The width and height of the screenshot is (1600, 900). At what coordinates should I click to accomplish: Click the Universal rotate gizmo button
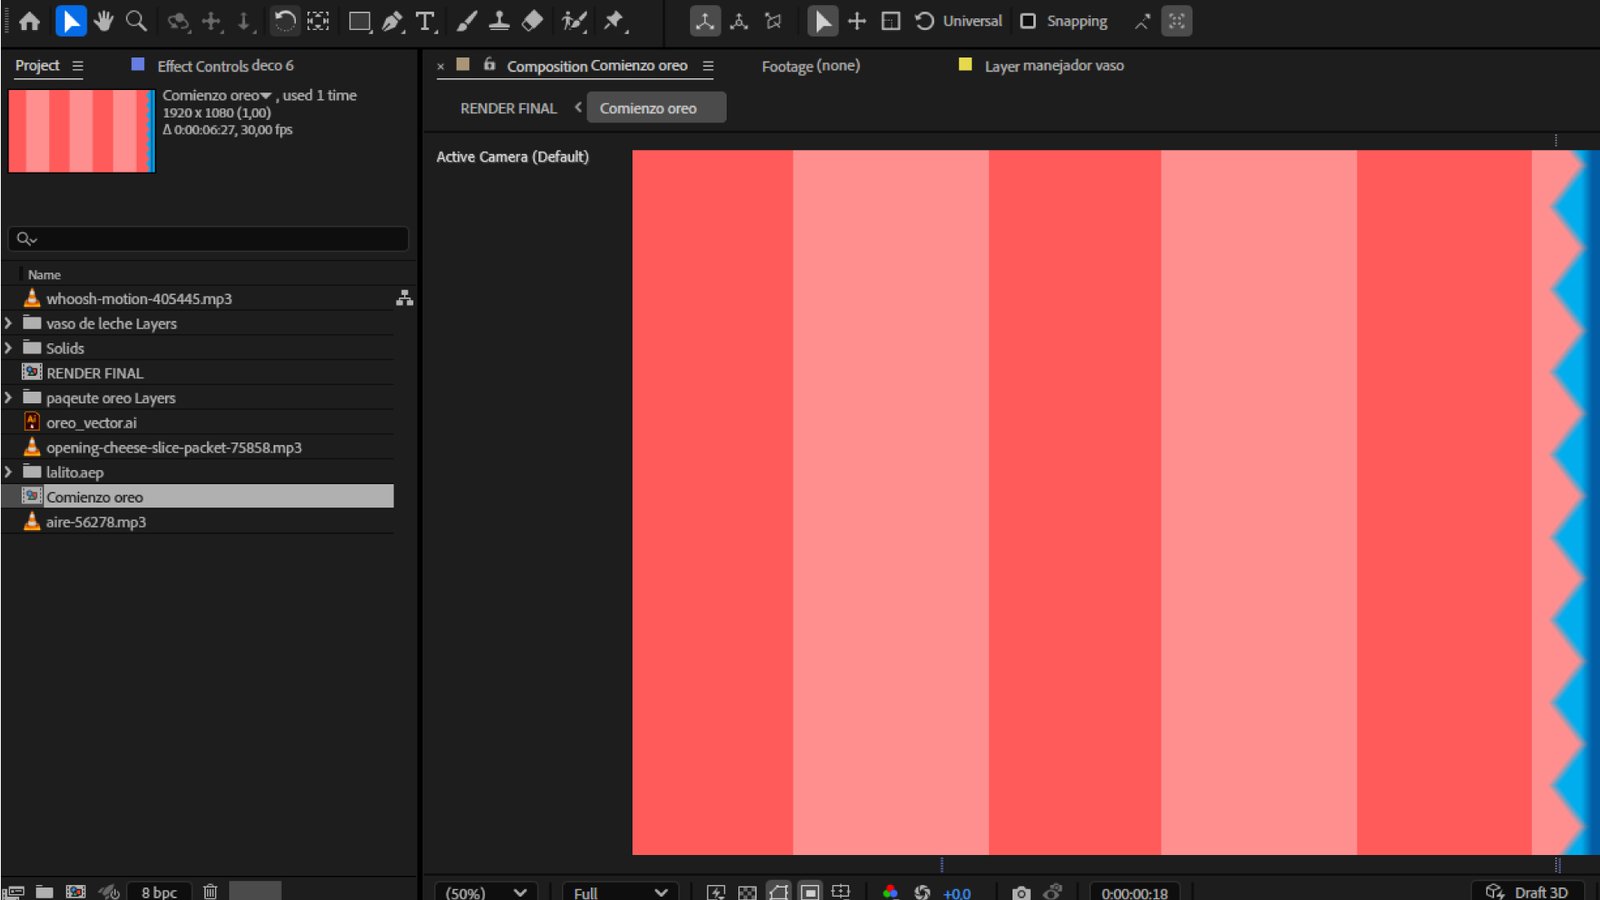[x=958, y=21]
